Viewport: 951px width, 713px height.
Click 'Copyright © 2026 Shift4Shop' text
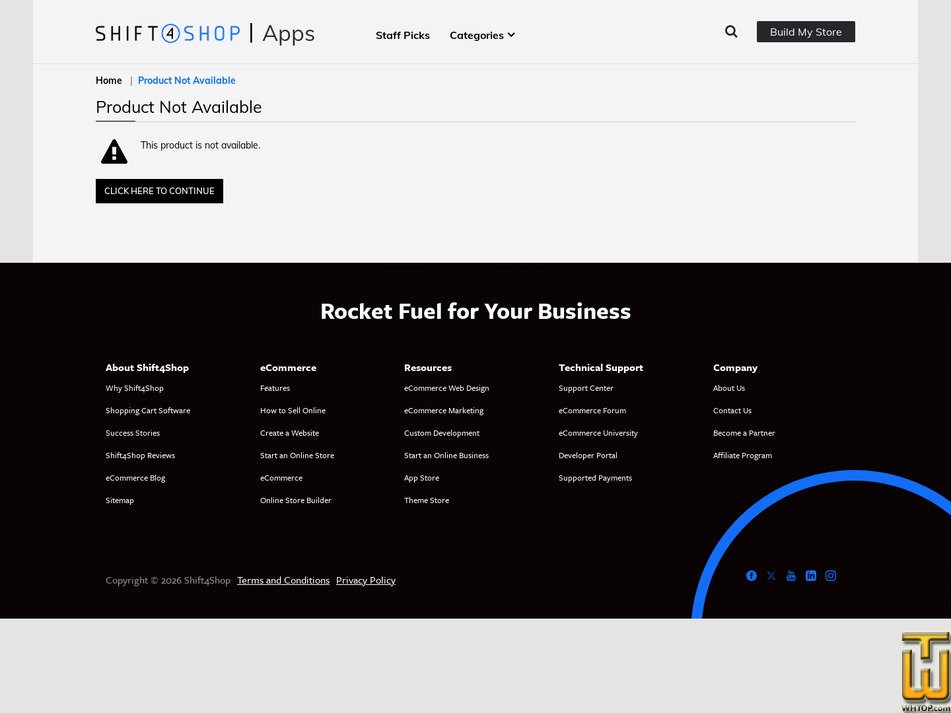pos(168,580)
